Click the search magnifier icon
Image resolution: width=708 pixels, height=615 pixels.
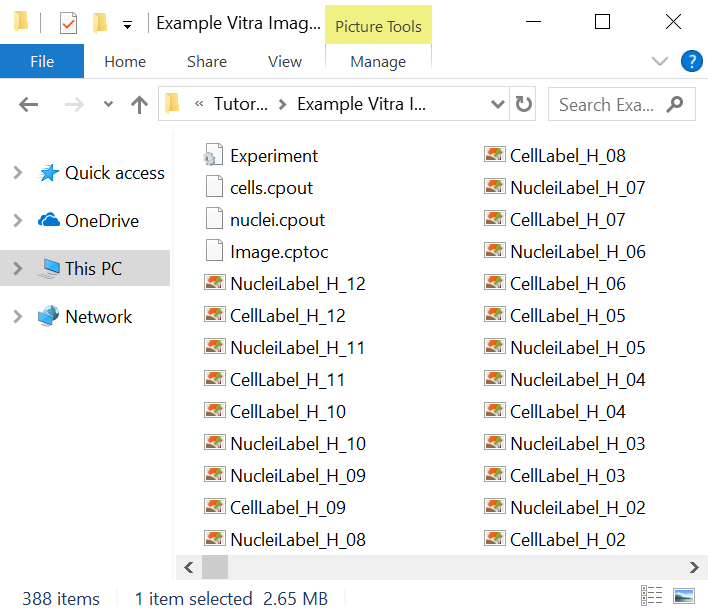click(x=677, y=104)
